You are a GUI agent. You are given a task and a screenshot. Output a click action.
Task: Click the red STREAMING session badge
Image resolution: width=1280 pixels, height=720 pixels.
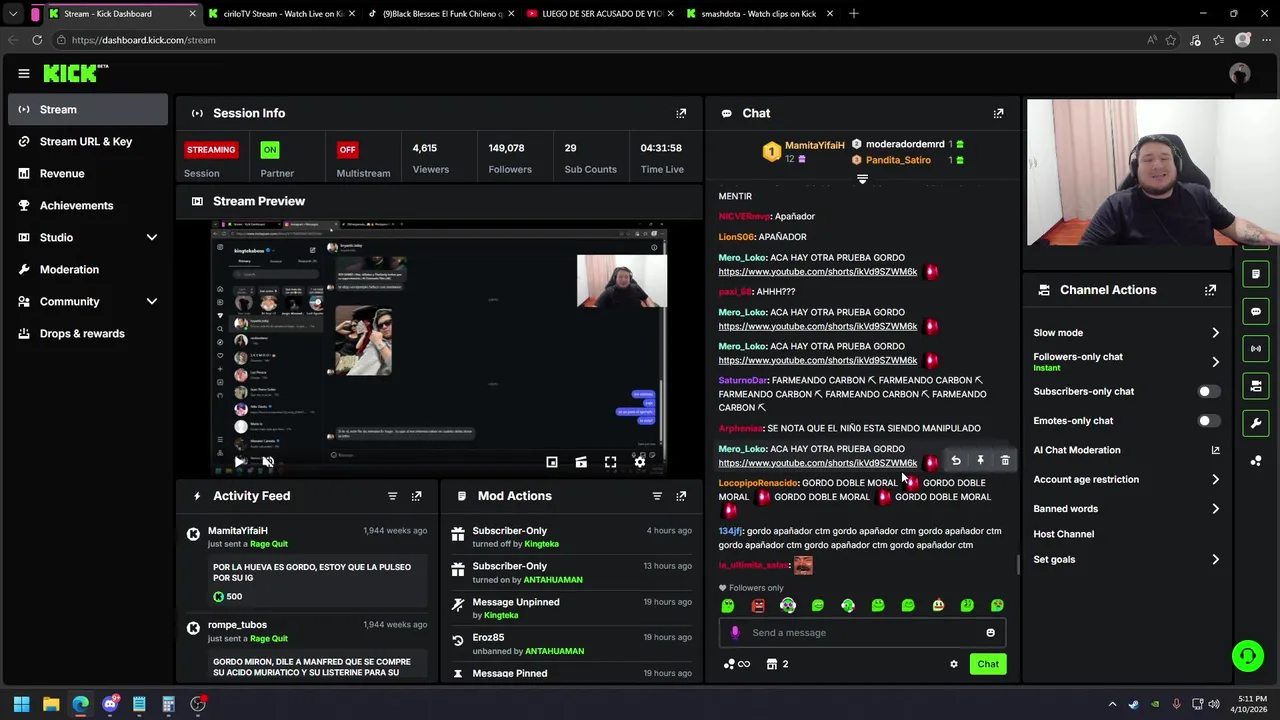(x=211, y=150)
